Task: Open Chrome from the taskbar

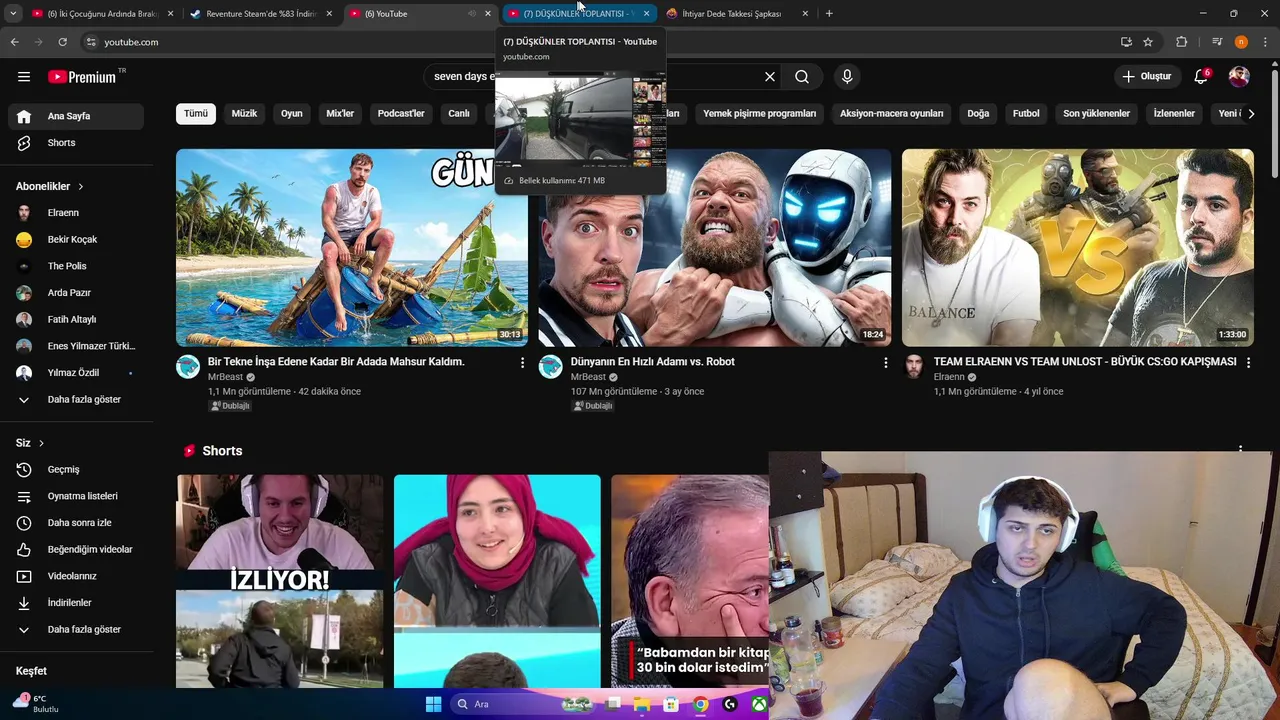Action: coord(701,704)
